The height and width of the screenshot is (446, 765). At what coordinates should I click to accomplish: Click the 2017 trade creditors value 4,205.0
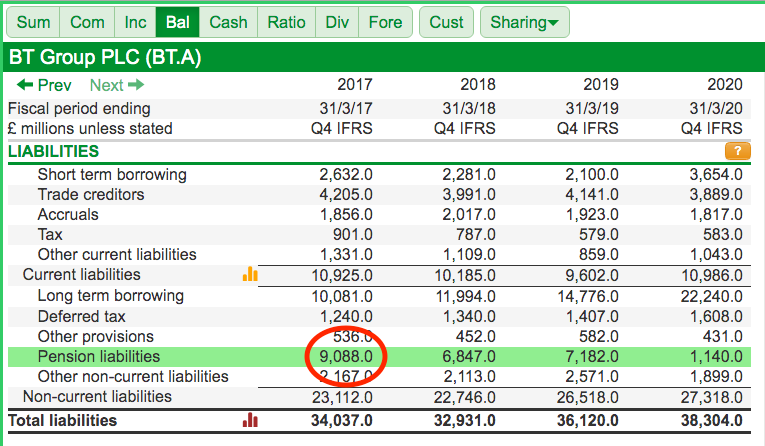point(346,195)
